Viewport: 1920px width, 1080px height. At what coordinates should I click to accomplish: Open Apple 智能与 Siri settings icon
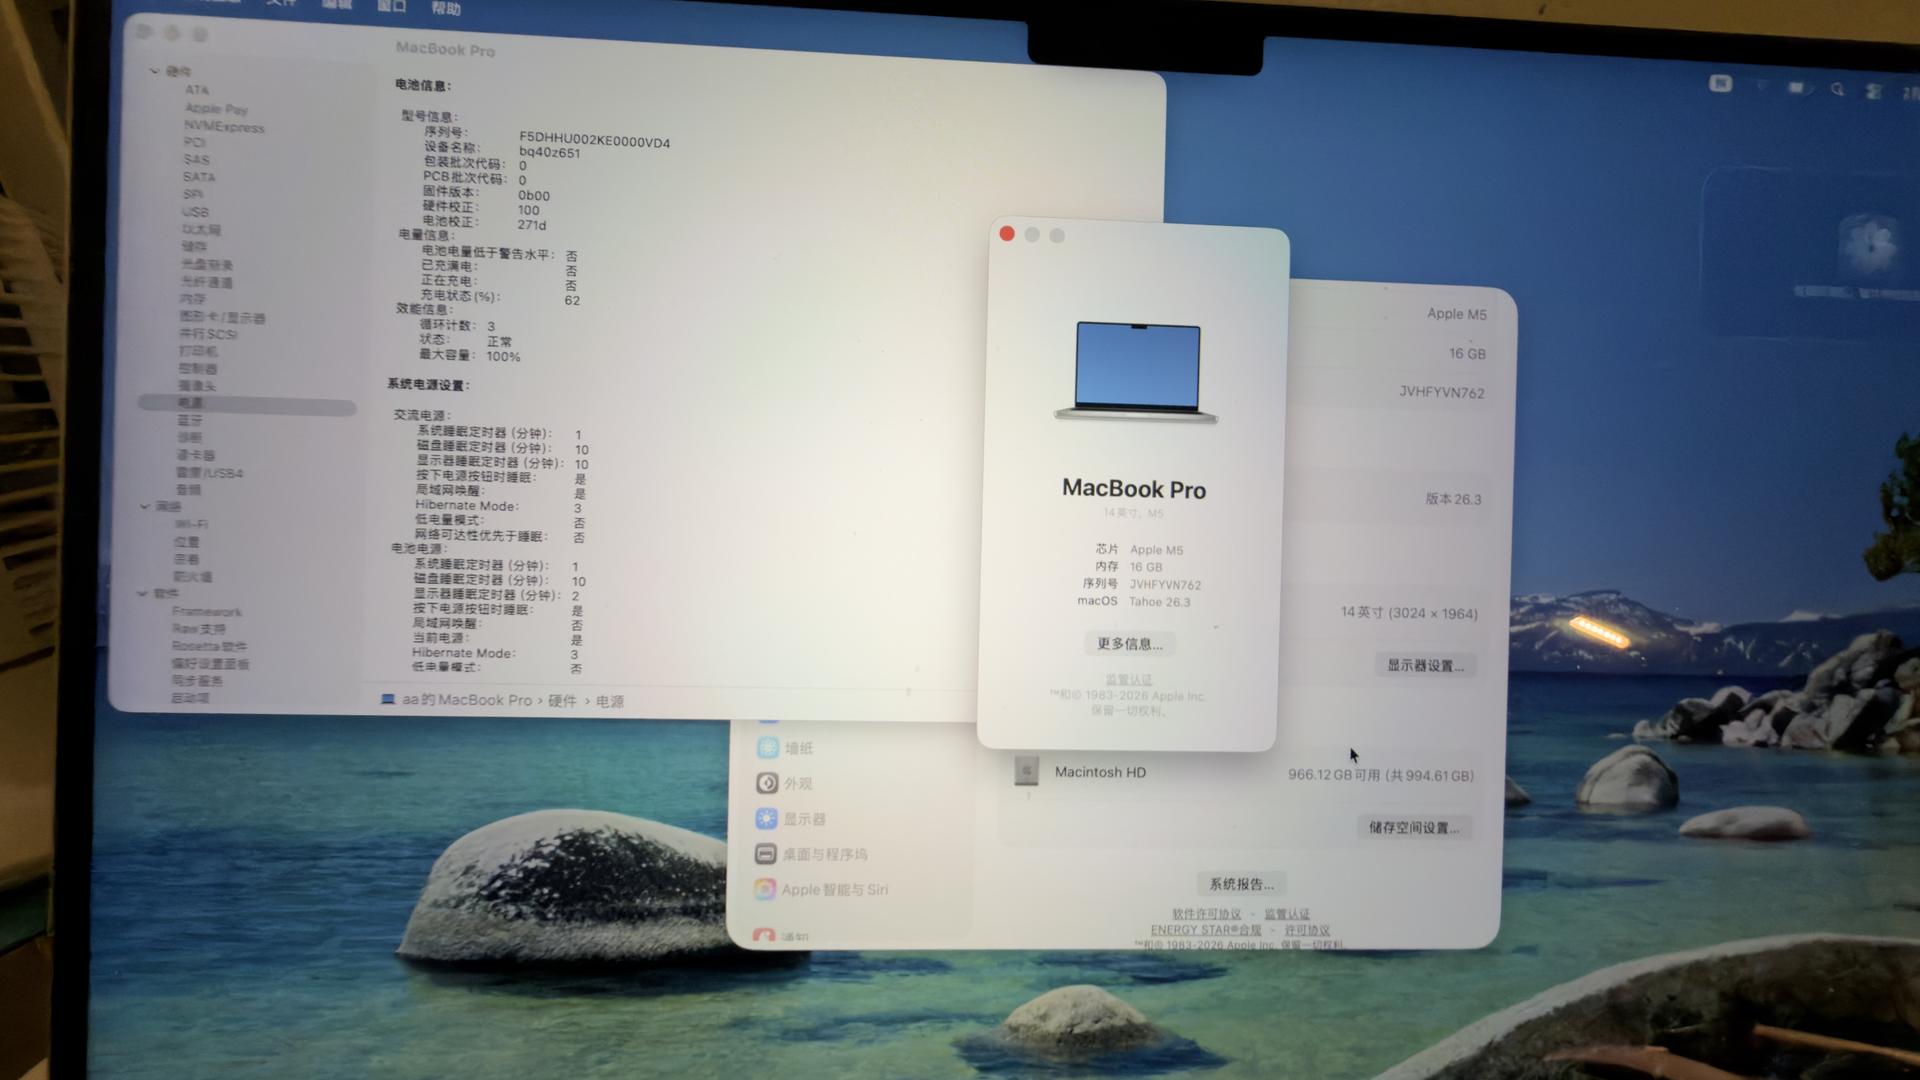pos(765,889)
